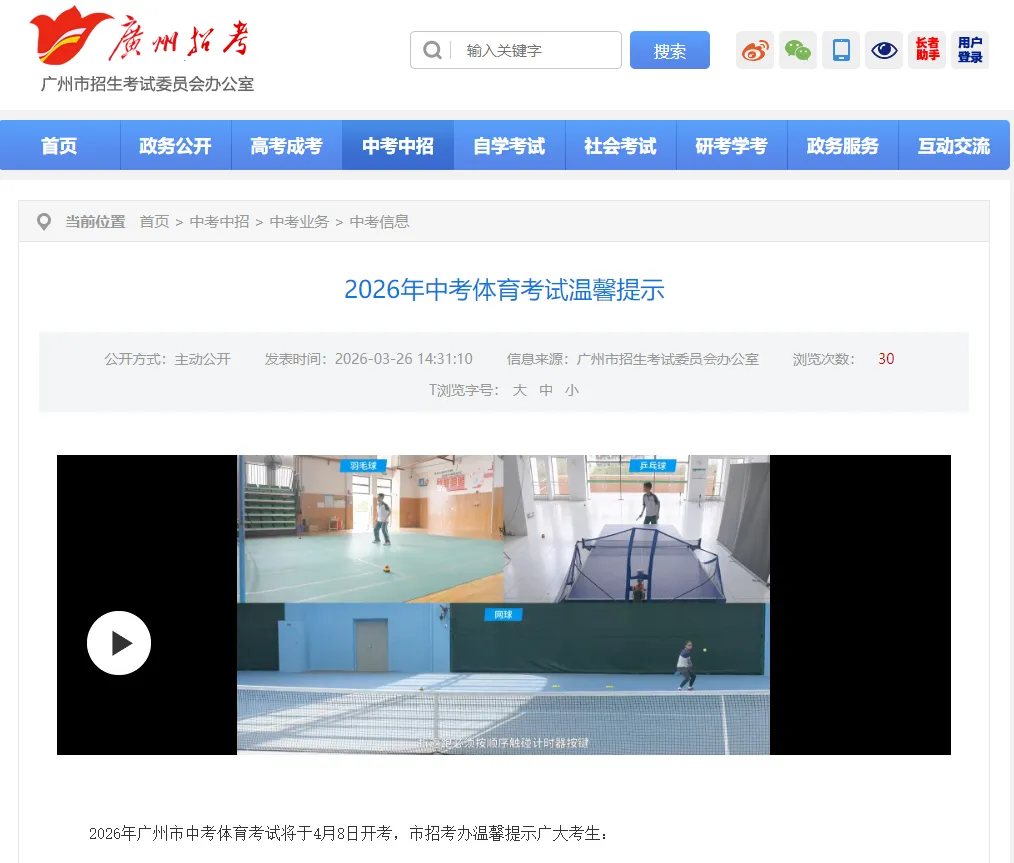Switch to the 政务服务 tab
The image size is (1014, 863).
pyautogui.click(x=843, y=145)
